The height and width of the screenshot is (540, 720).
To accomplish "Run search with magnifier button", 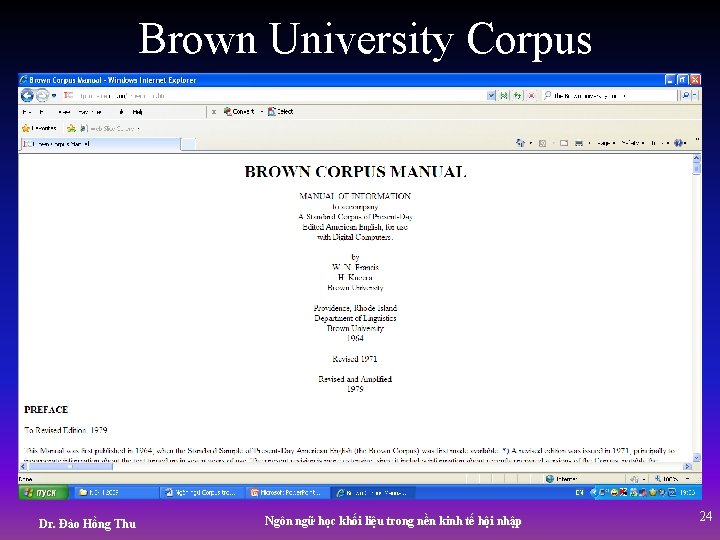I will (686, 96).
